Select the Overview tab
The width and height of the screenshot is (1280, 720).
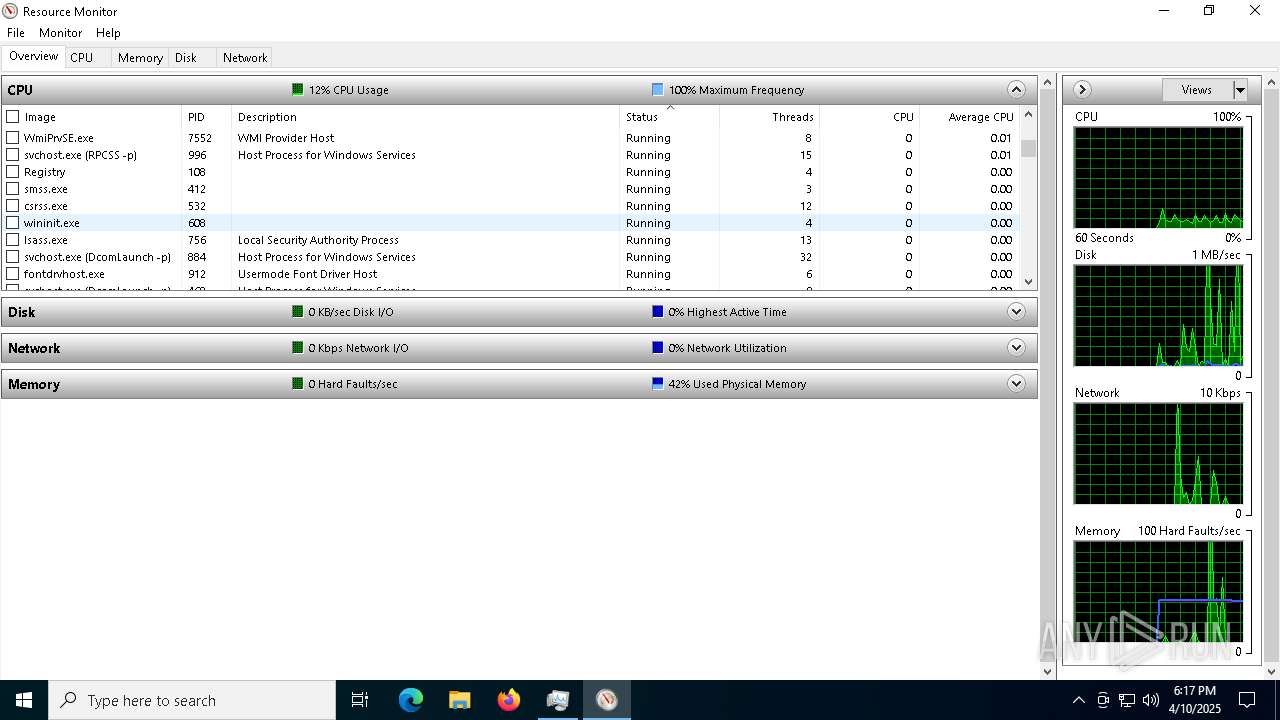pos(33,56)
